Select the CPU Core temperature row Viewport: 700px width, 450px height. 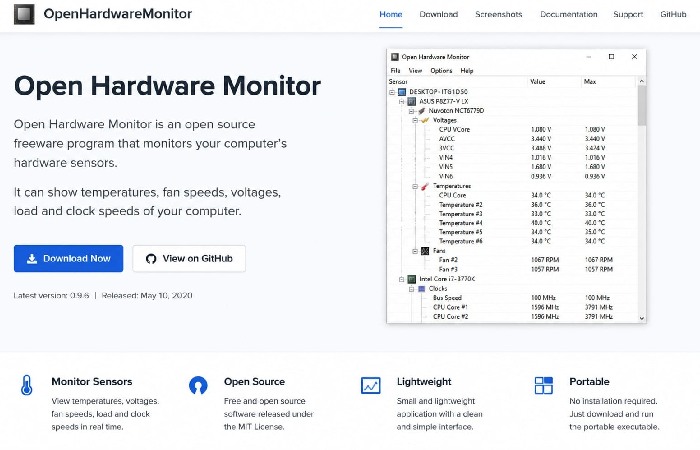[x=513, y=195]
